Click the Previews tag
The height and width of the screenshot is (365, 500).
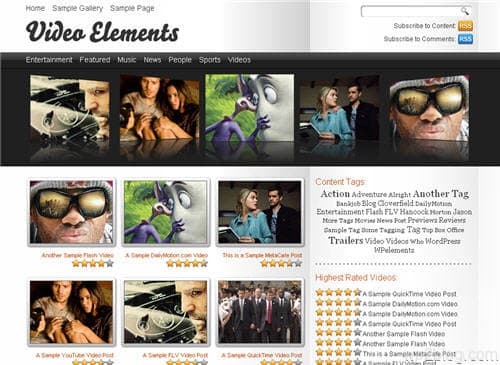coord(422,220)
